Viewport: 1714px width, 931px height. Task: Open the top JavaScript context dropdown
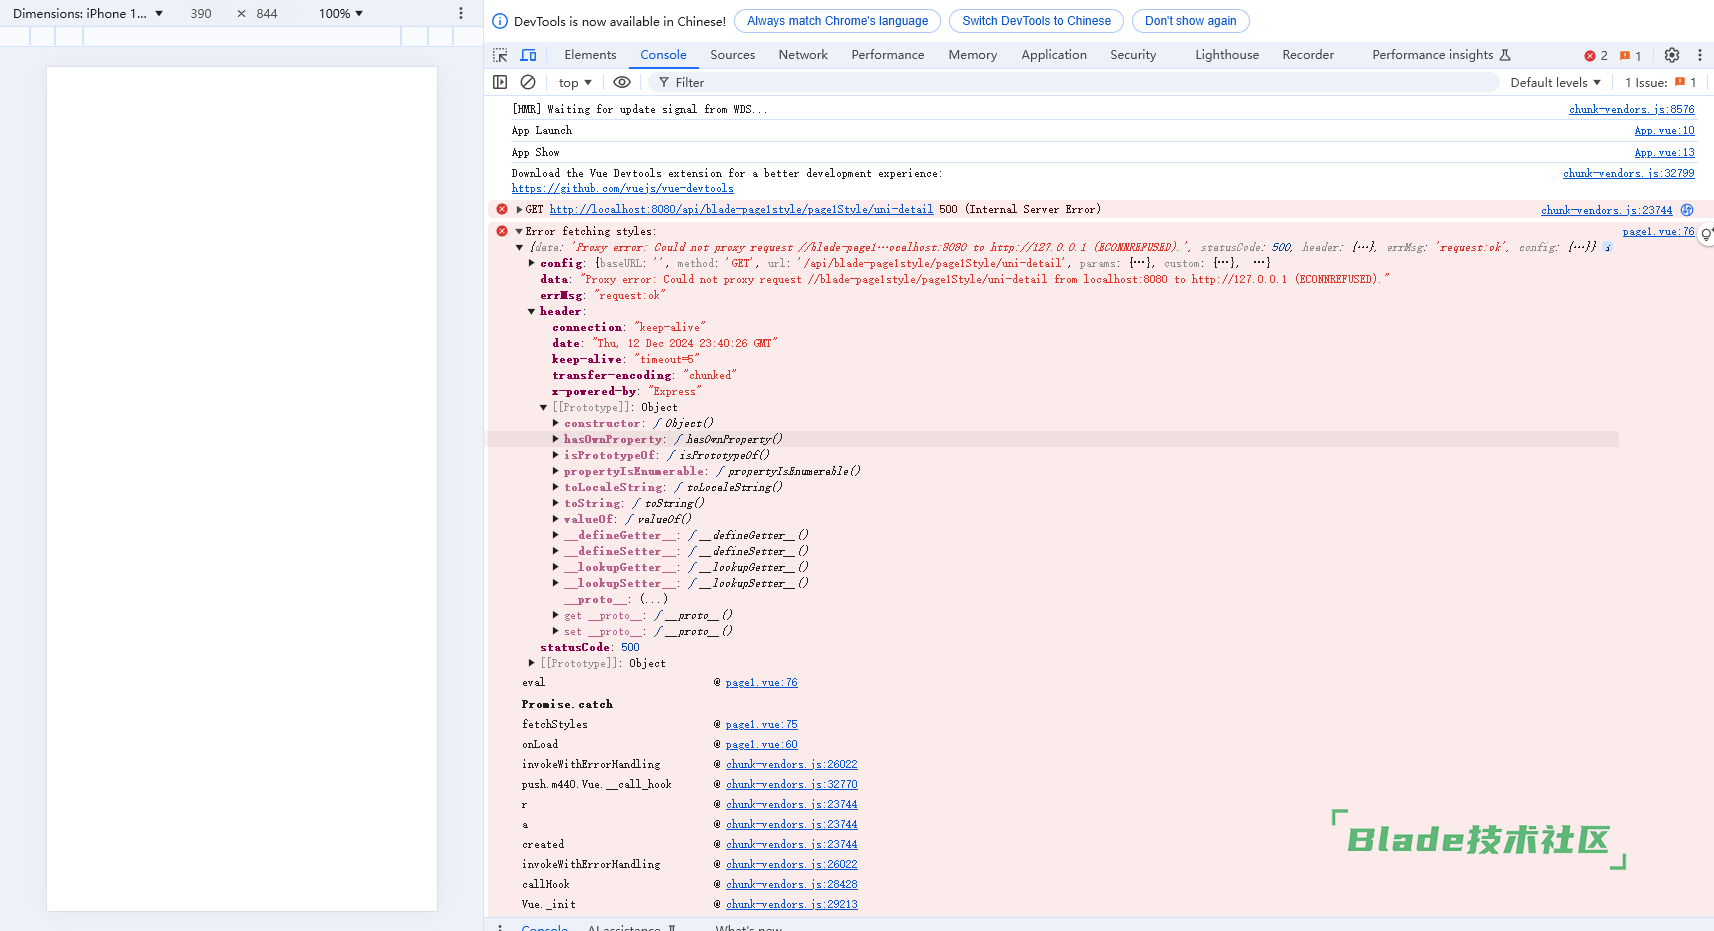[575, 82]
